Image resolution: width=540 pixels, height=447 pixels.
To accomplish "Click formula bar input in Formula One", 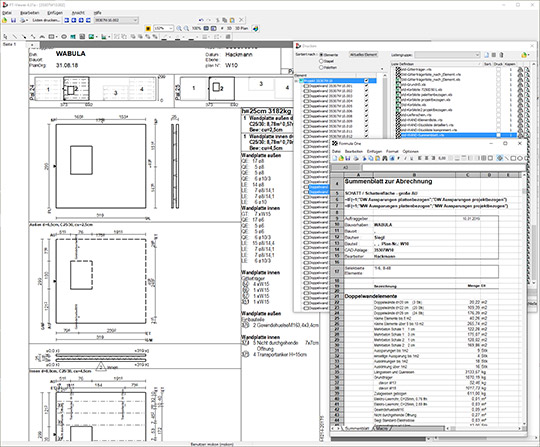I will tap(444, 167).
